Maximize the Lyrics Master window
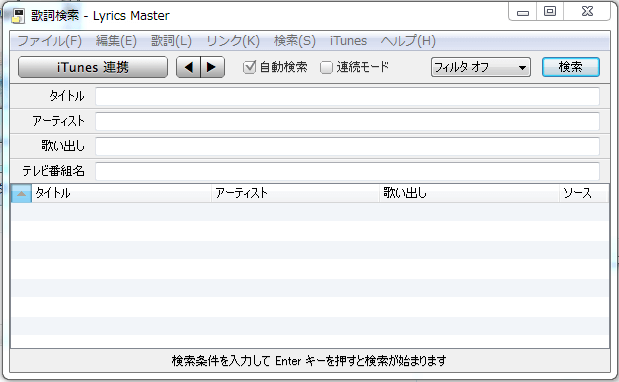 [x=550, y=11]
